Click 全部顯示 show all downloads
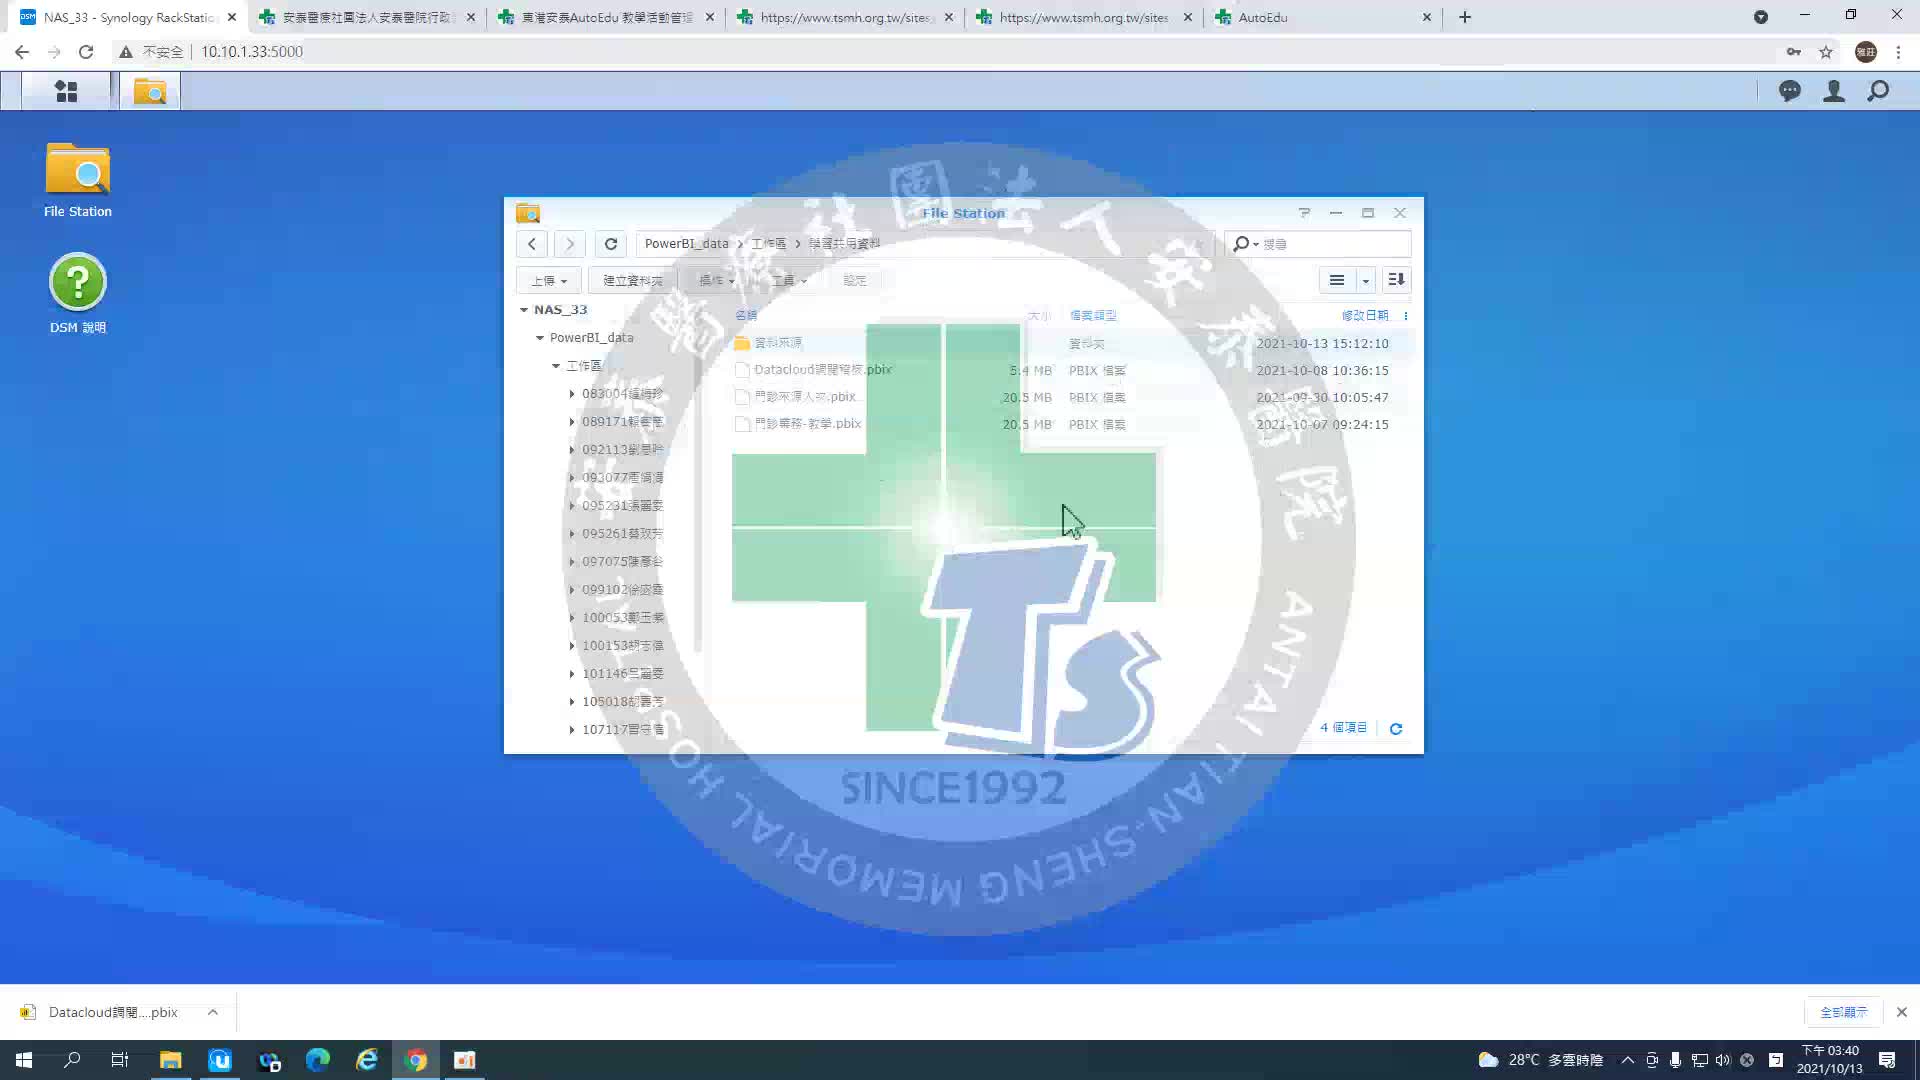This screenshot has width=1920, height=1080. click(1844, 1012)
